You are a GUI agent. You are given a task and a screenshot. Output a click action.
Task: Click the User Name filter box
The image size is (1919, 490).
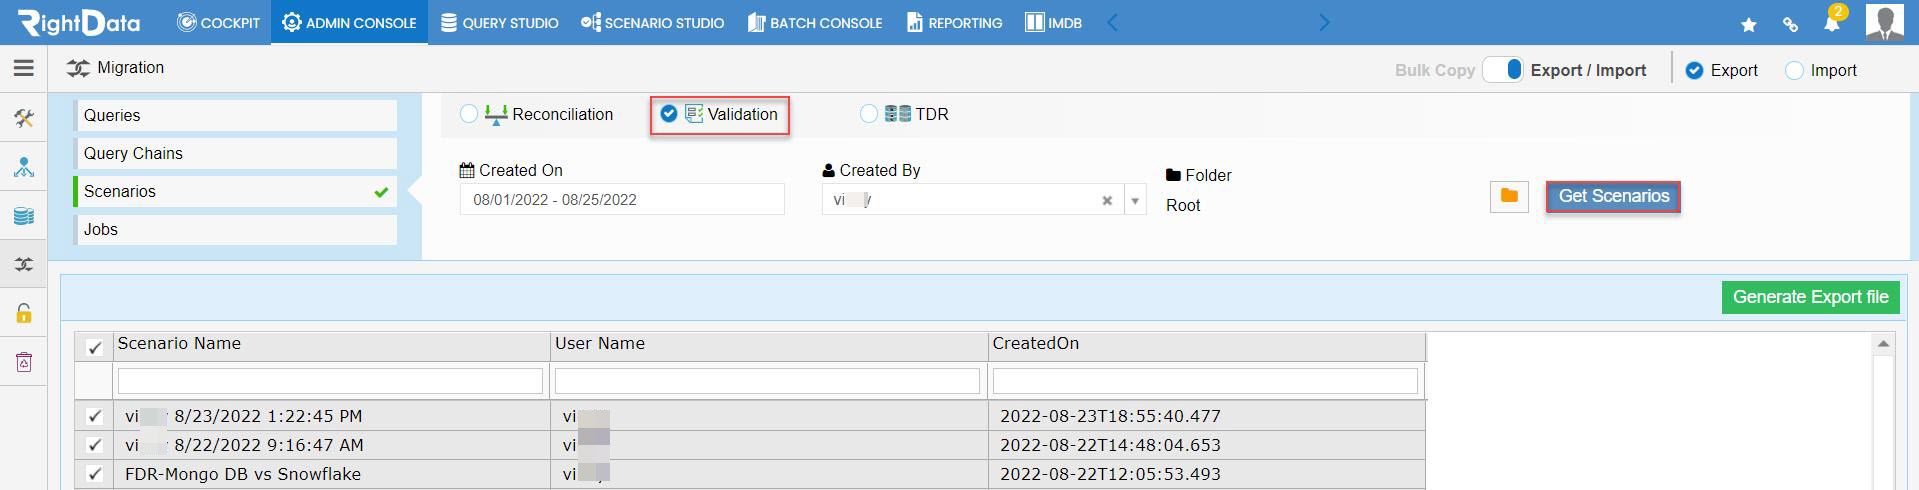coord(767,381)
